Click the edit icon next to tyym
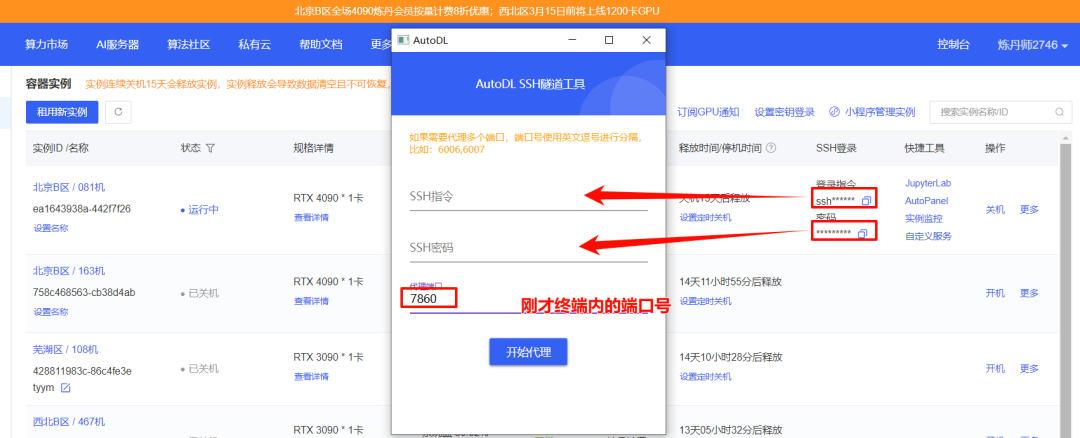The width and height of the screenshot is (1080, 438). click(x=65, y=388)
